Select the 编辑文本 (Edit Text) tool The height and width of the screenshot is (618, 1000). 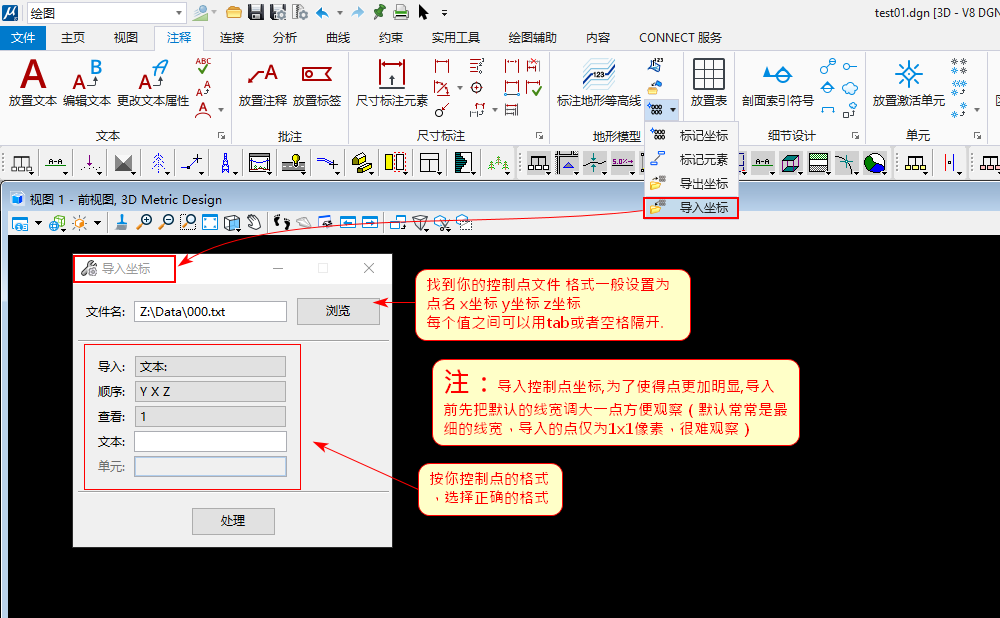point(87,82)
